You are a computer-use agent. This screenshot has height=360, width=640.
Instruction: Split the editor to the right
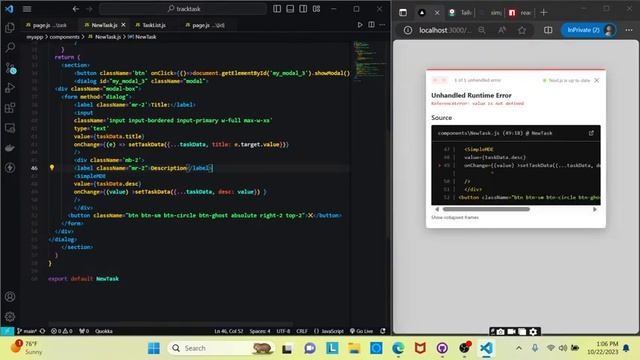(x=371, y=25)
